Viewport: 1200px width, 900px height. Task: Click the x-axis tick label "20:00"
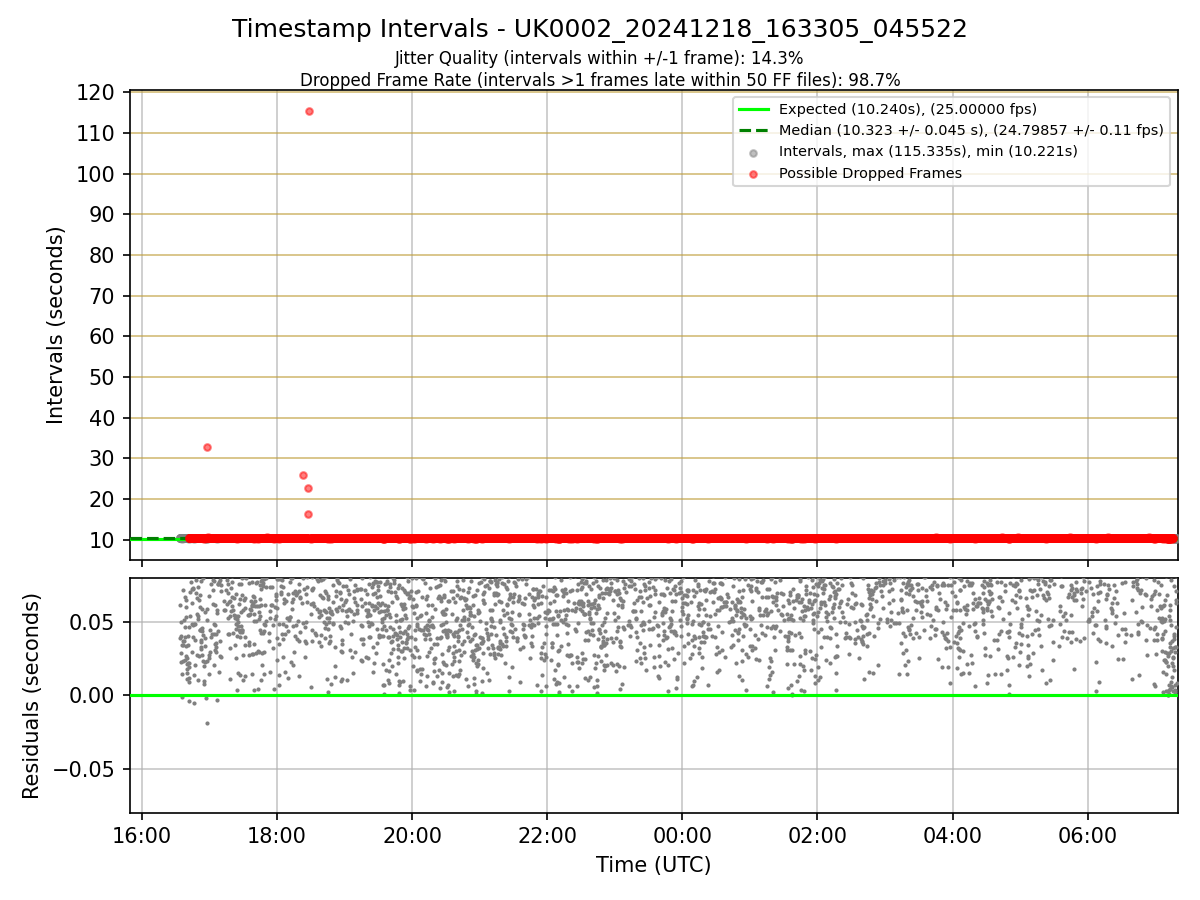[412, 834]
